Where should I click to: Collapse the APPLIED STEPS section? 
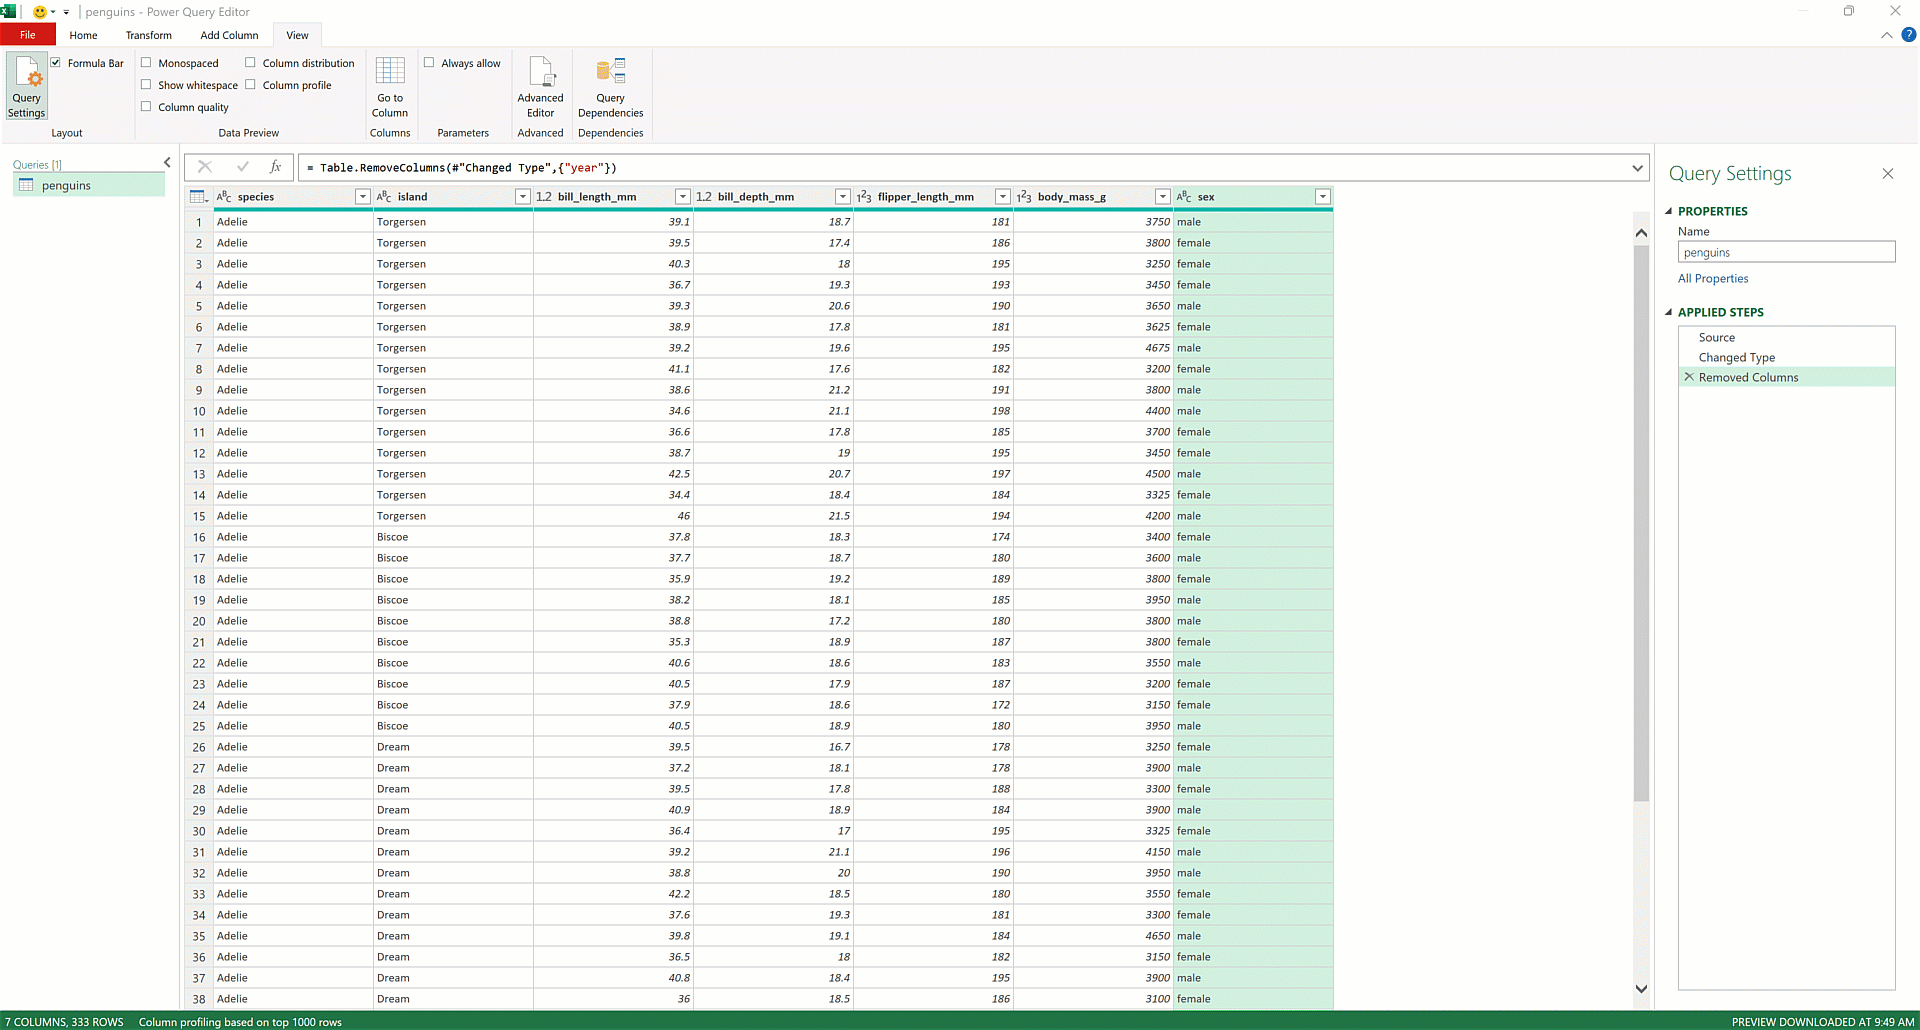tap(1668, 312)
